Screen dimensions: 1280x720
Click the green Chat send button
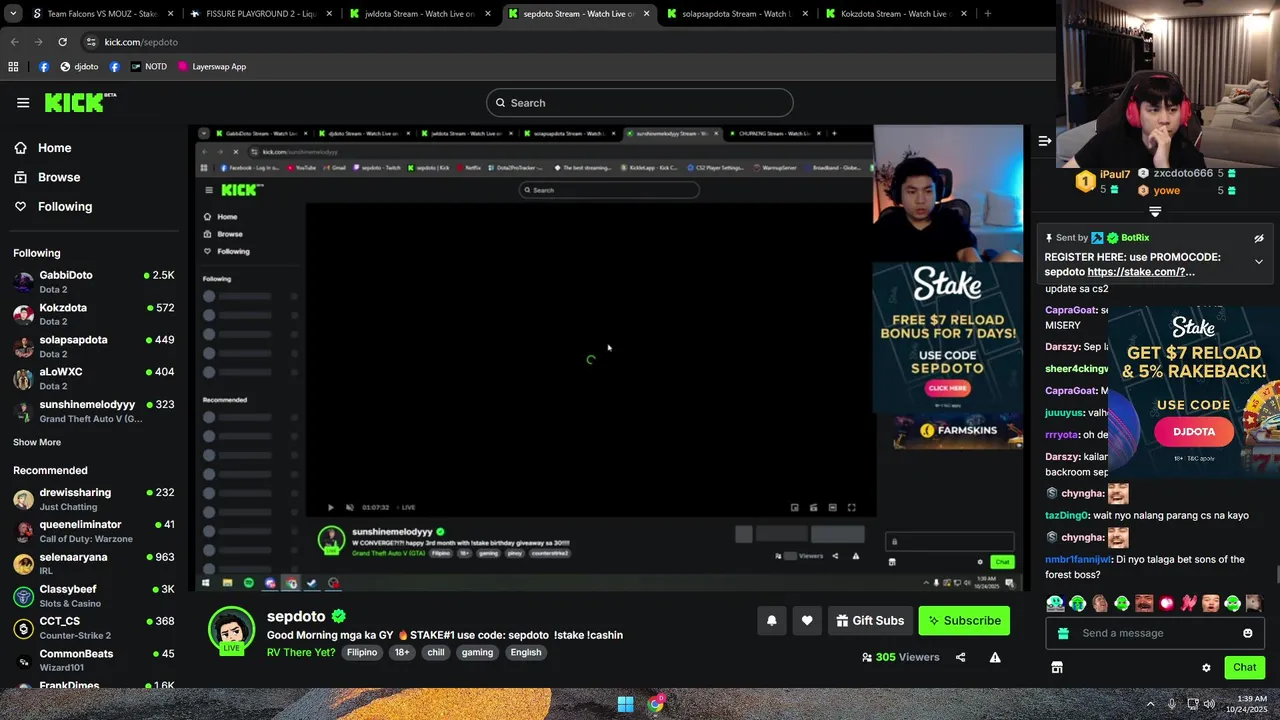[1244, 667]
